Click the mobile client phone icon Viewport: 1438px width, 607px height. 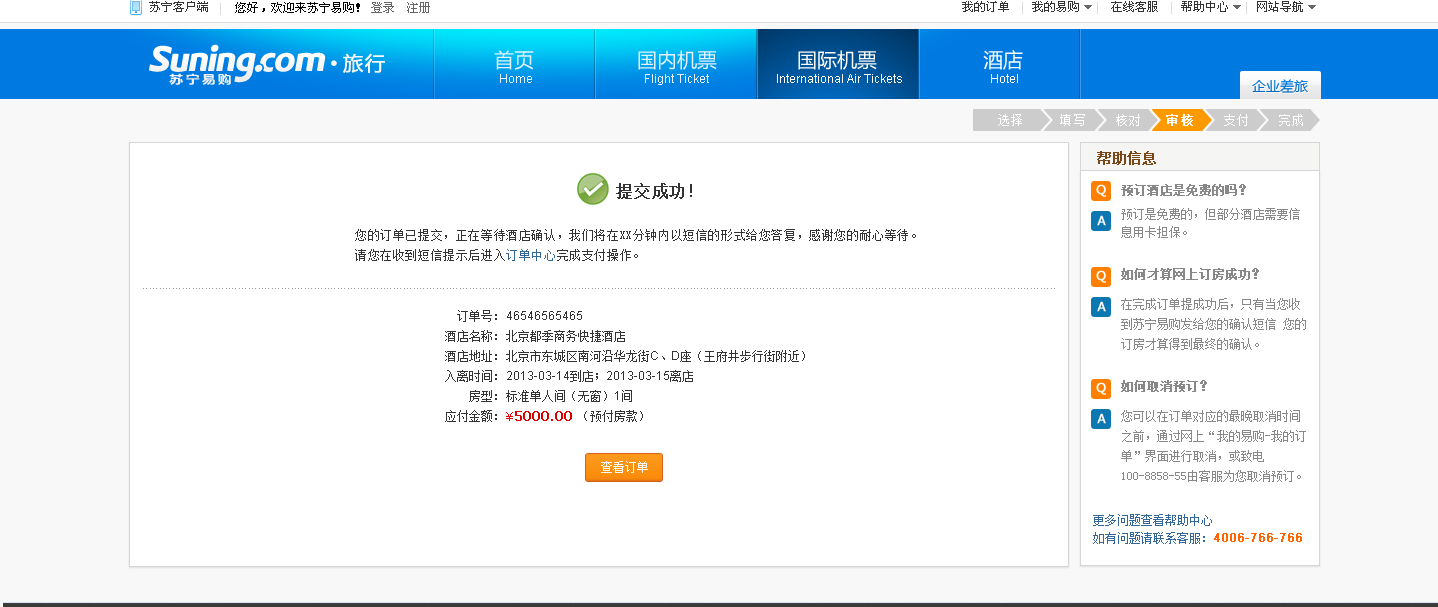point(136,8)
